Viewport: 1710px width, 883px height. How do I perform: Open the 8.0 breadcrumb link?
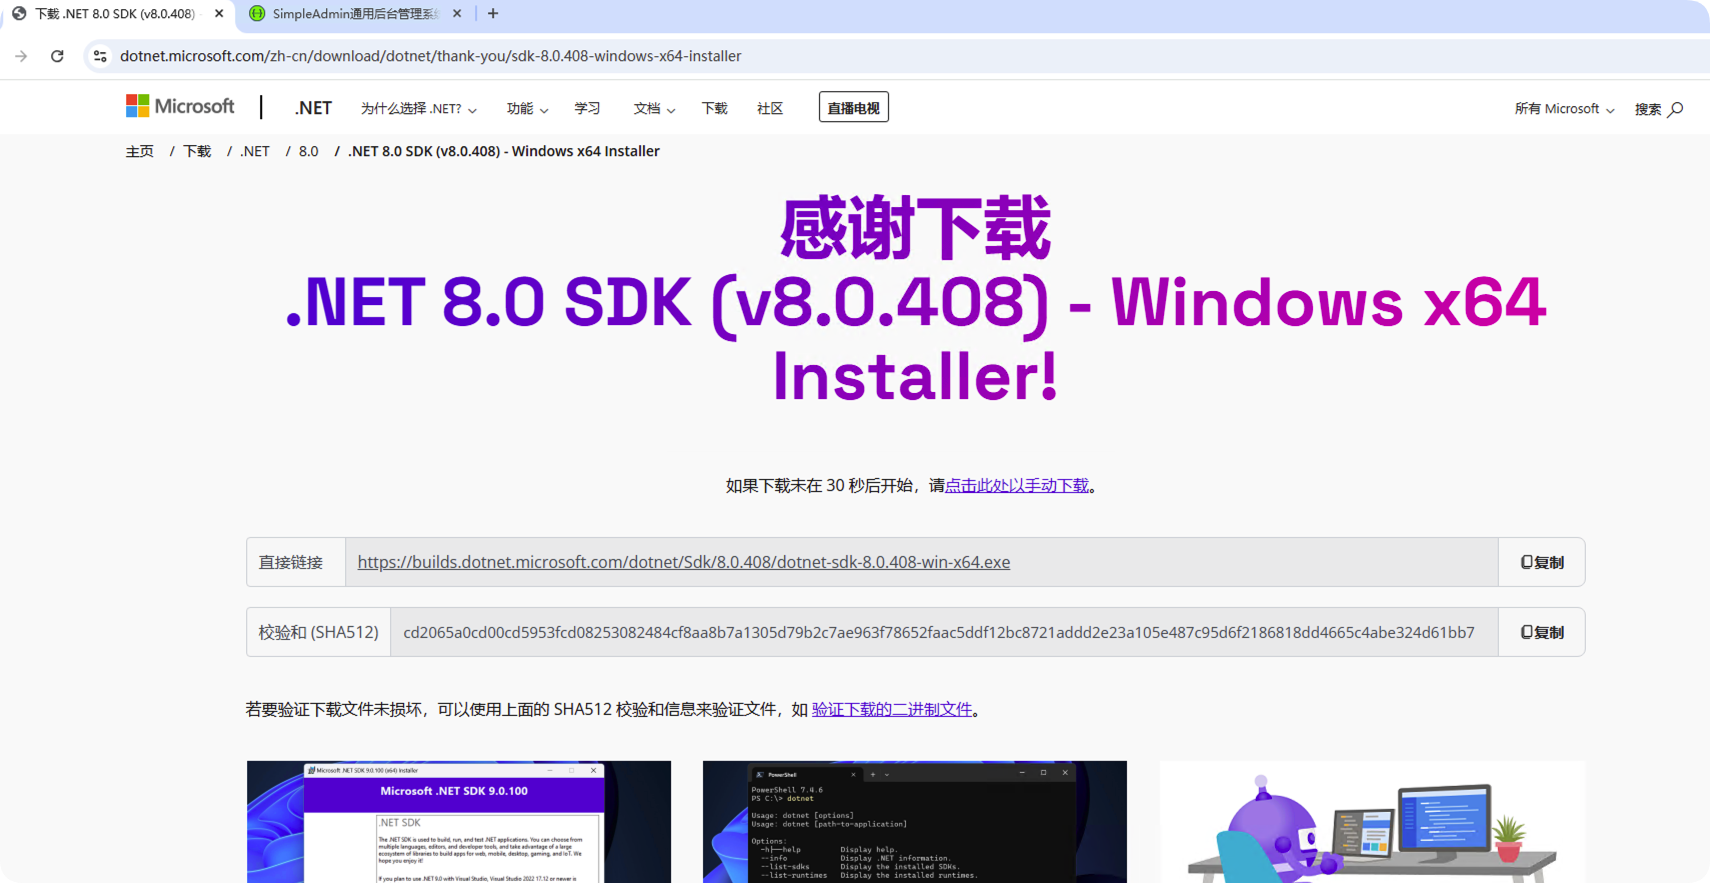point(308,151)
